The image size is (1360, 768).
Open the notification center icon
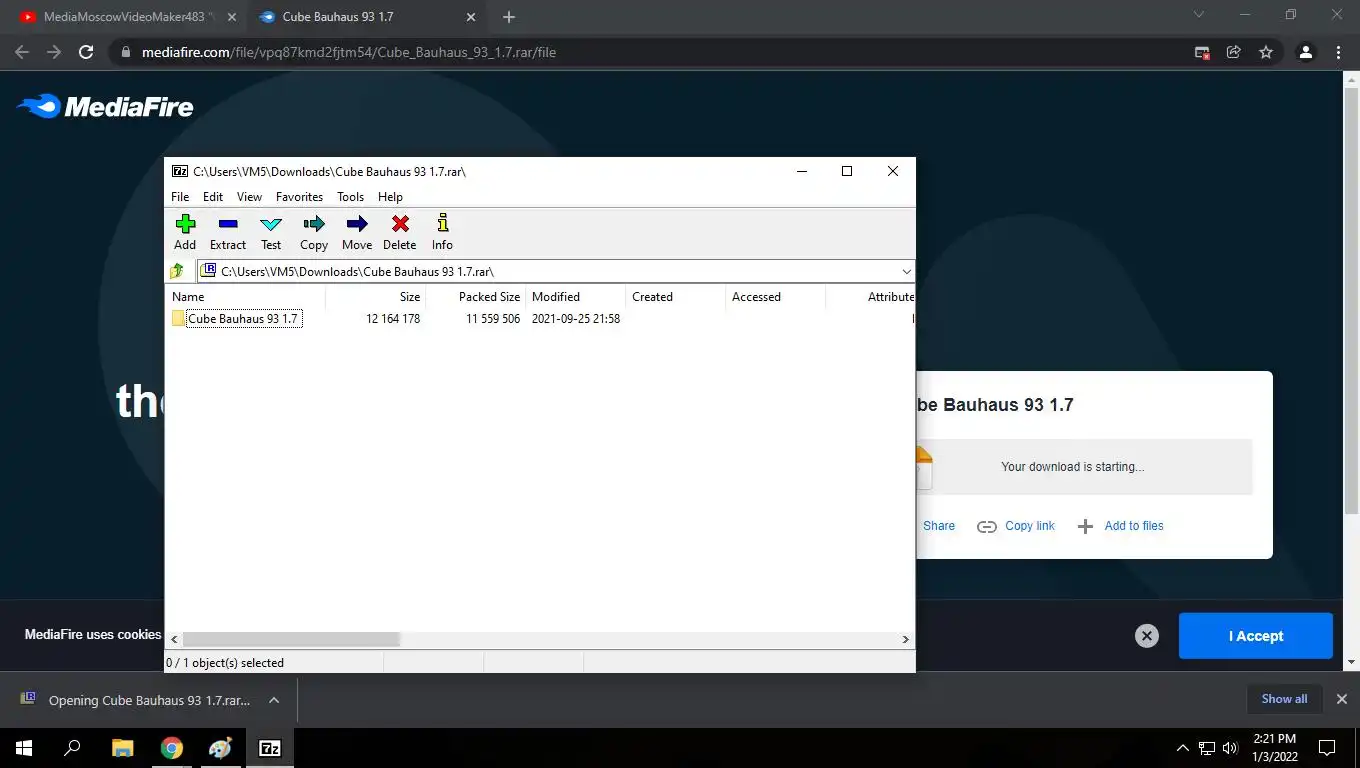(x=1327, y=748)
